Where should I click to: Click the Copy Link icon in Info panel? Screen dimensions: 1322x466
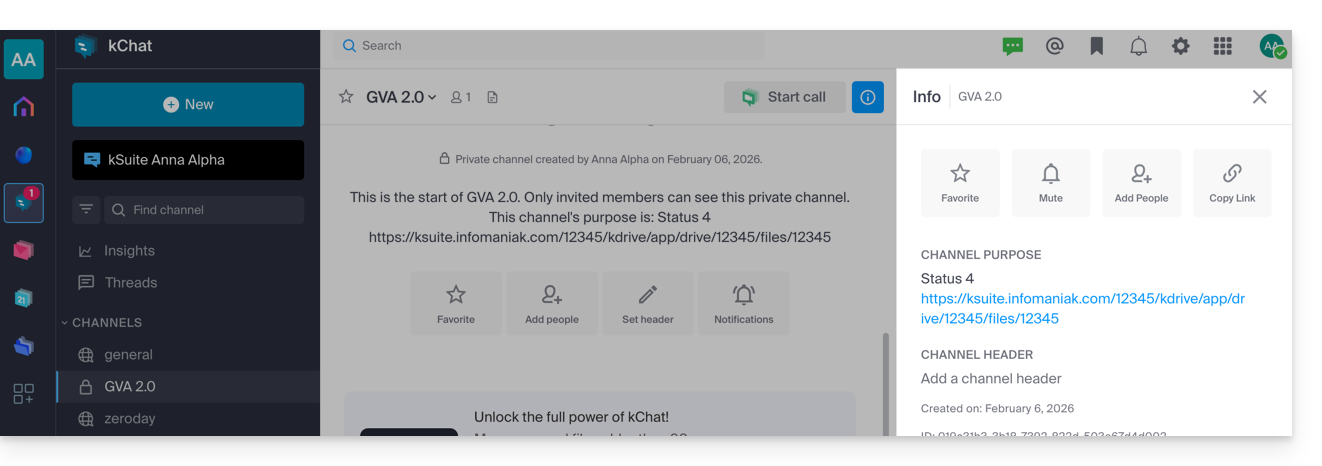1232,183
